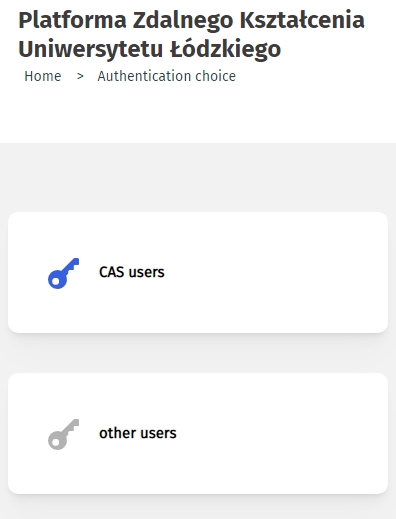
Task: Open the Authentication choice breadcrumb item
Action: [x=167, y=76]
